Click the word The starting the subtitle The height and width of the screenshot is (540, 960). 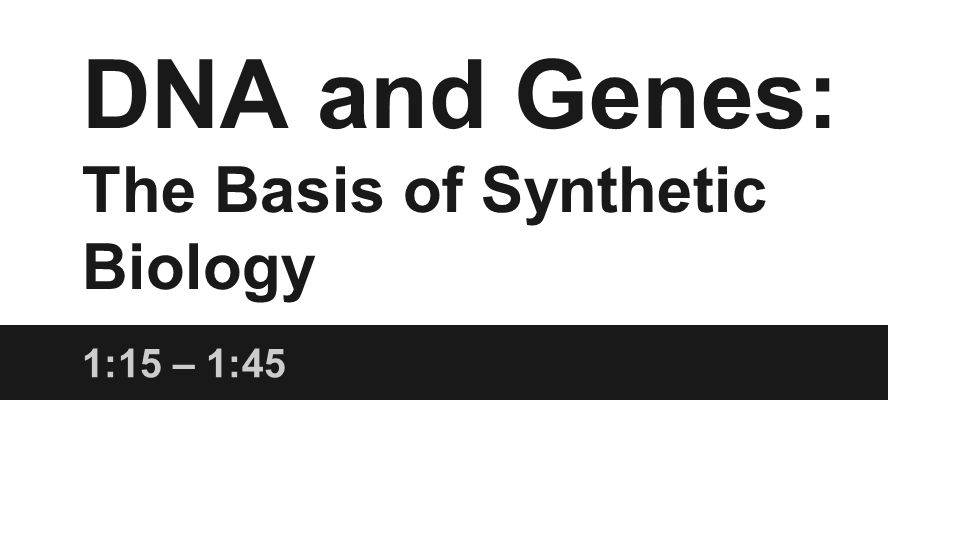click(139, 189)
